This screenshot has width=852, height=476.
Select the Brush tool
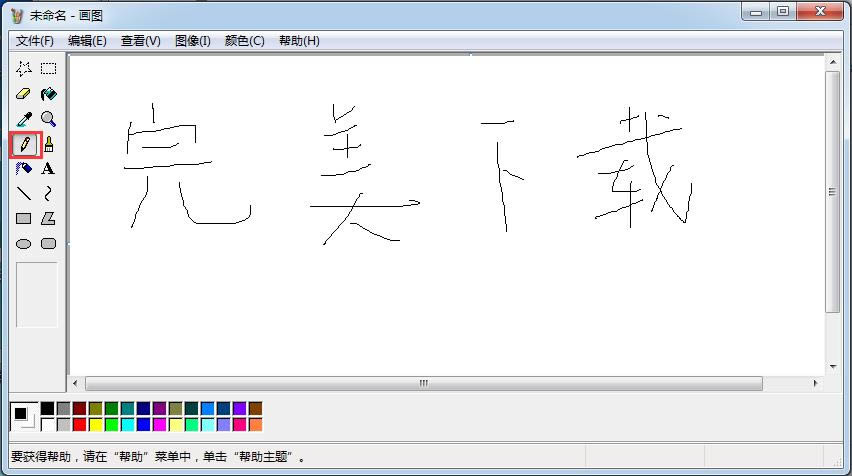tap(48, 145)
